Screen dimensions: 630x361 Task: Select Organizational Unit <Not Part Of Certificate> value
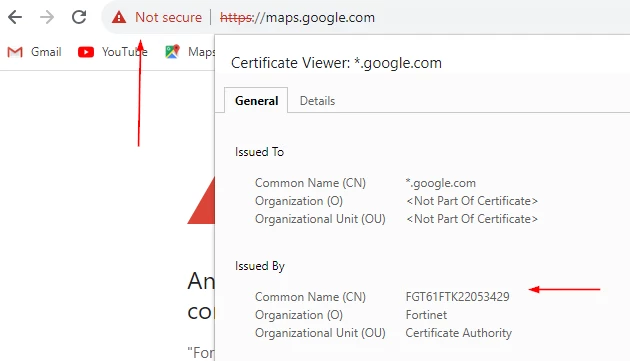click(x=472, y=219)
